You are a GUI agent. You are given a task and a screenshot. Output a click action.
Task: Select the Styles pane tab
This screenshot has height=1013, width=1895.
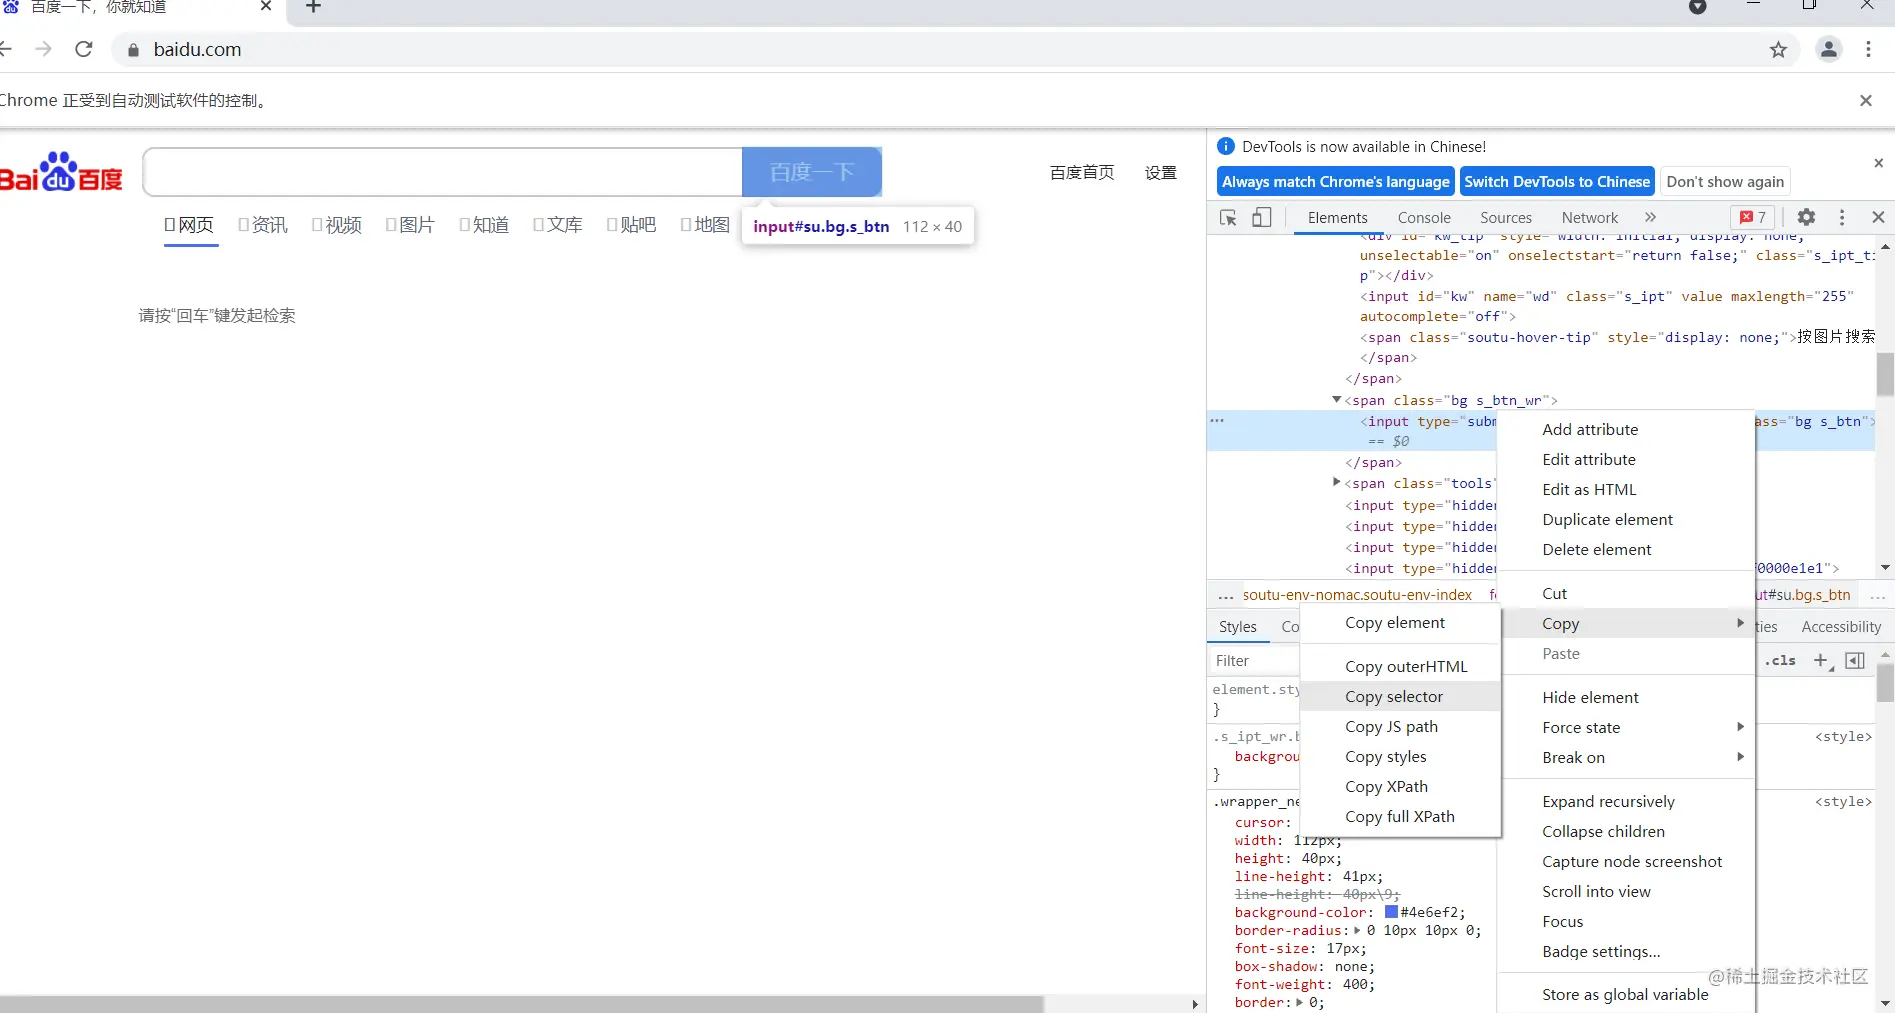click(1237, 627)
